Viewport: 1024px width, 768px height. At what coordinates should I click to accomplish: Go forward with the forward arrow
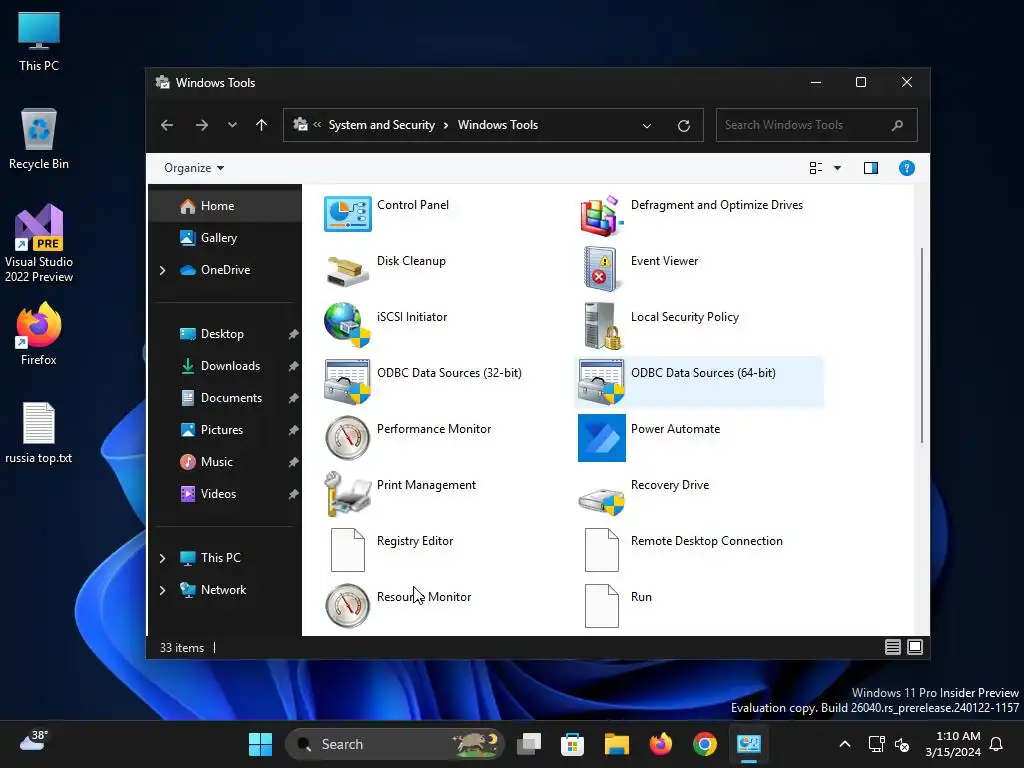click(x=202, y=125)
